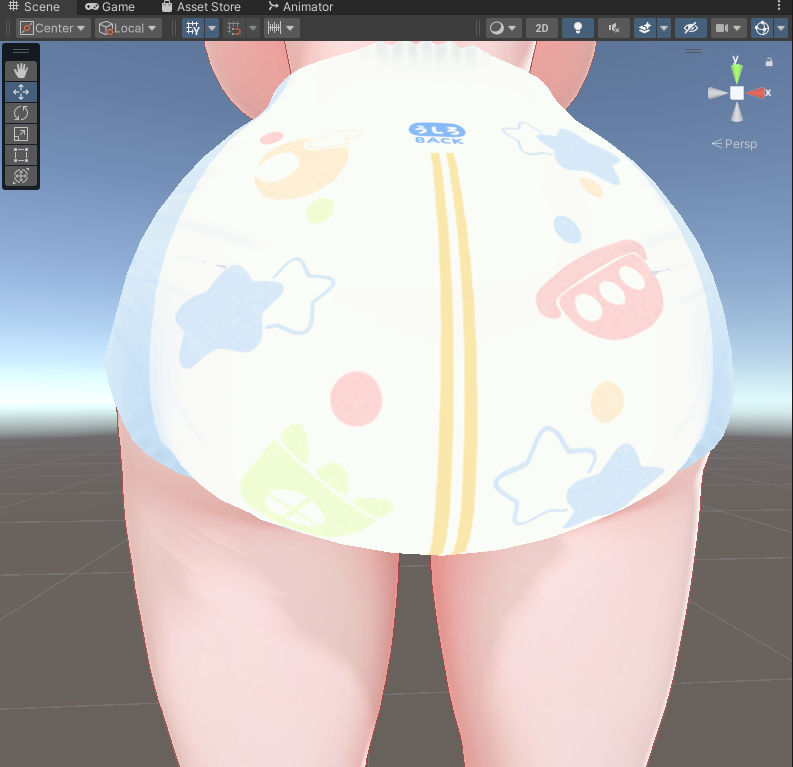Viewport: 793px width, 767px height.
Task: Switch Persp projection label to isometric
Action: click(734, 144)
